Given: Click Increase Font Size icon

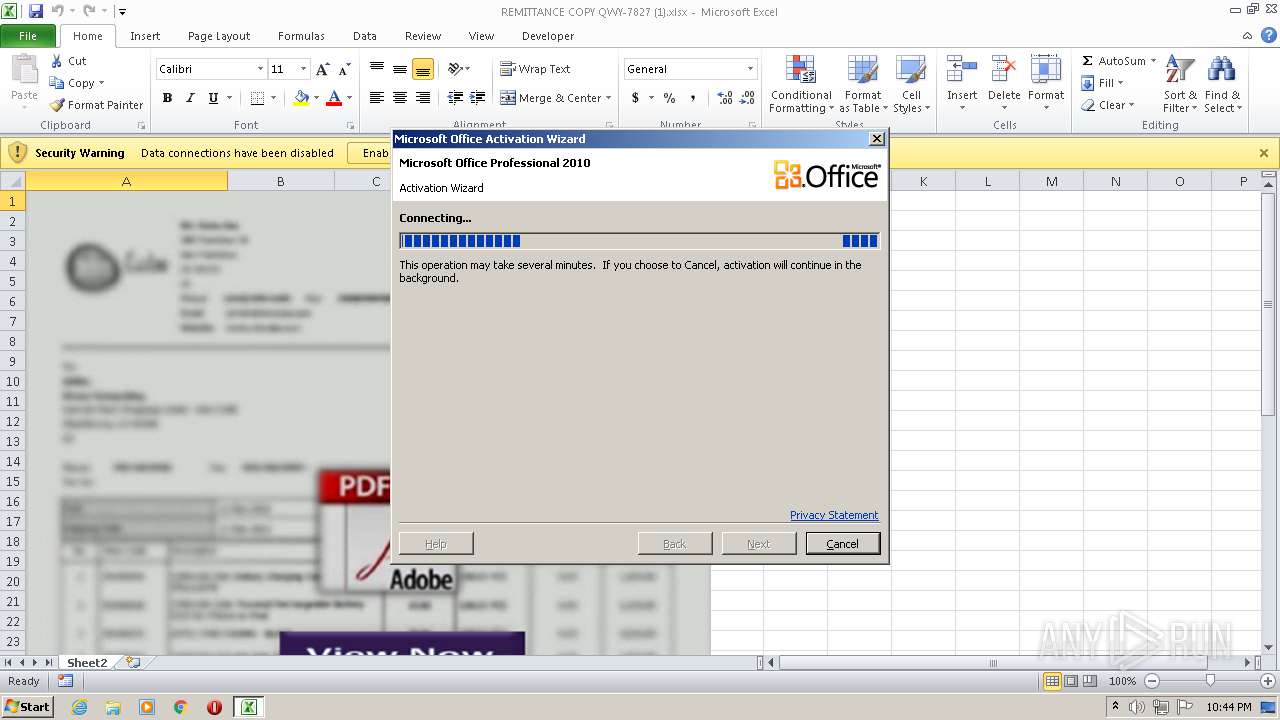Looking at the screenshot, I should click(322, 69).
